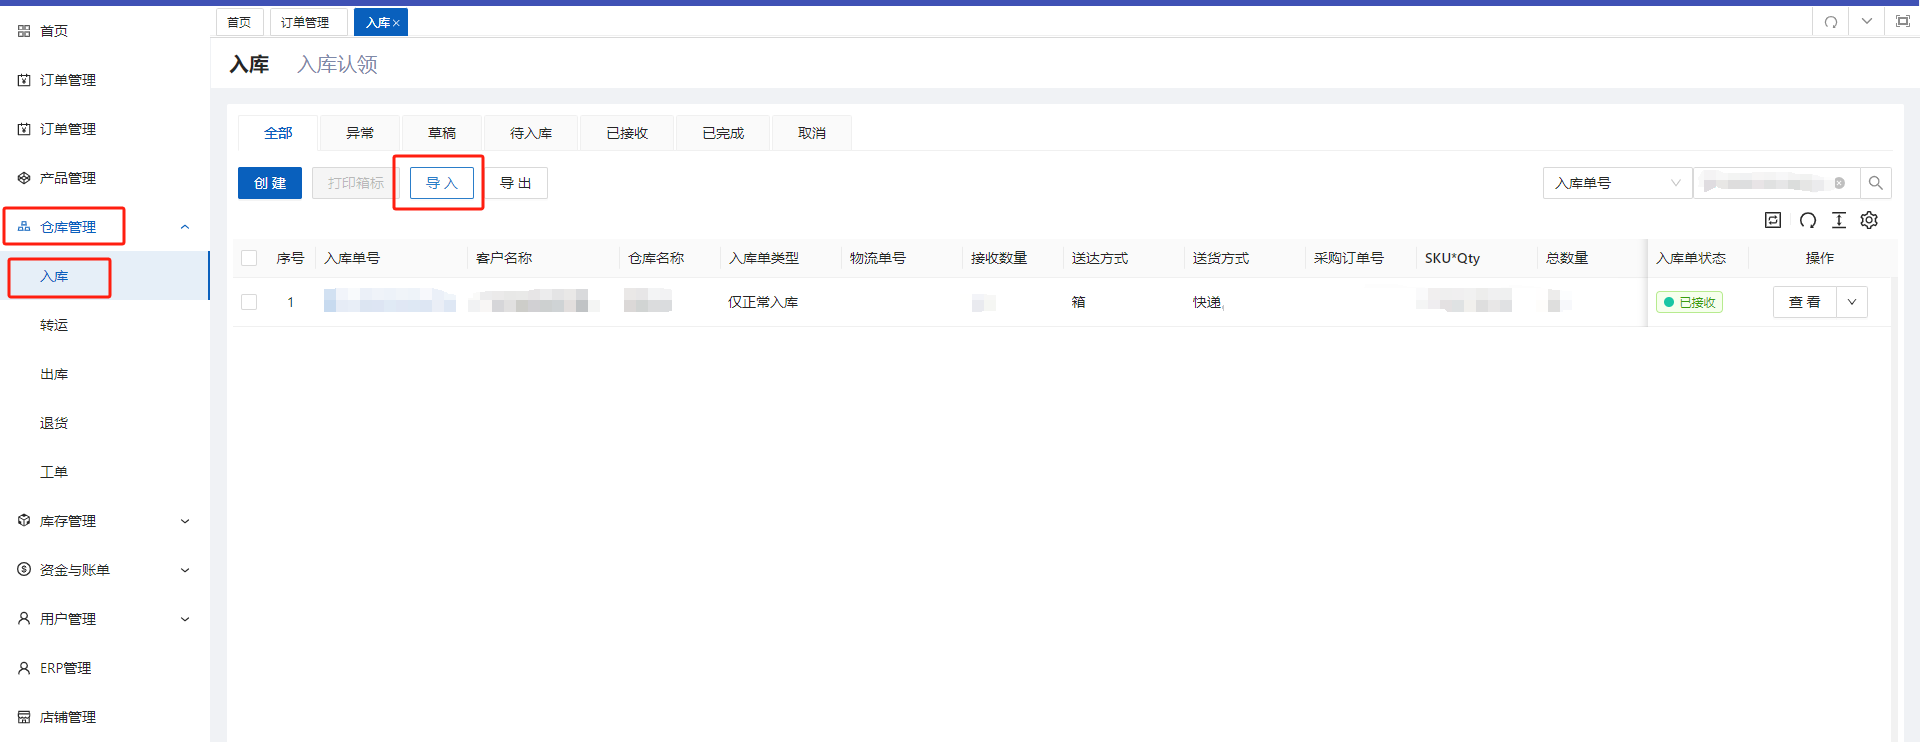The height and width of the screenshot is (742, 1920).
Task: Open the 入库单号 search type dropdown
Action: (x=1617, y=183)
